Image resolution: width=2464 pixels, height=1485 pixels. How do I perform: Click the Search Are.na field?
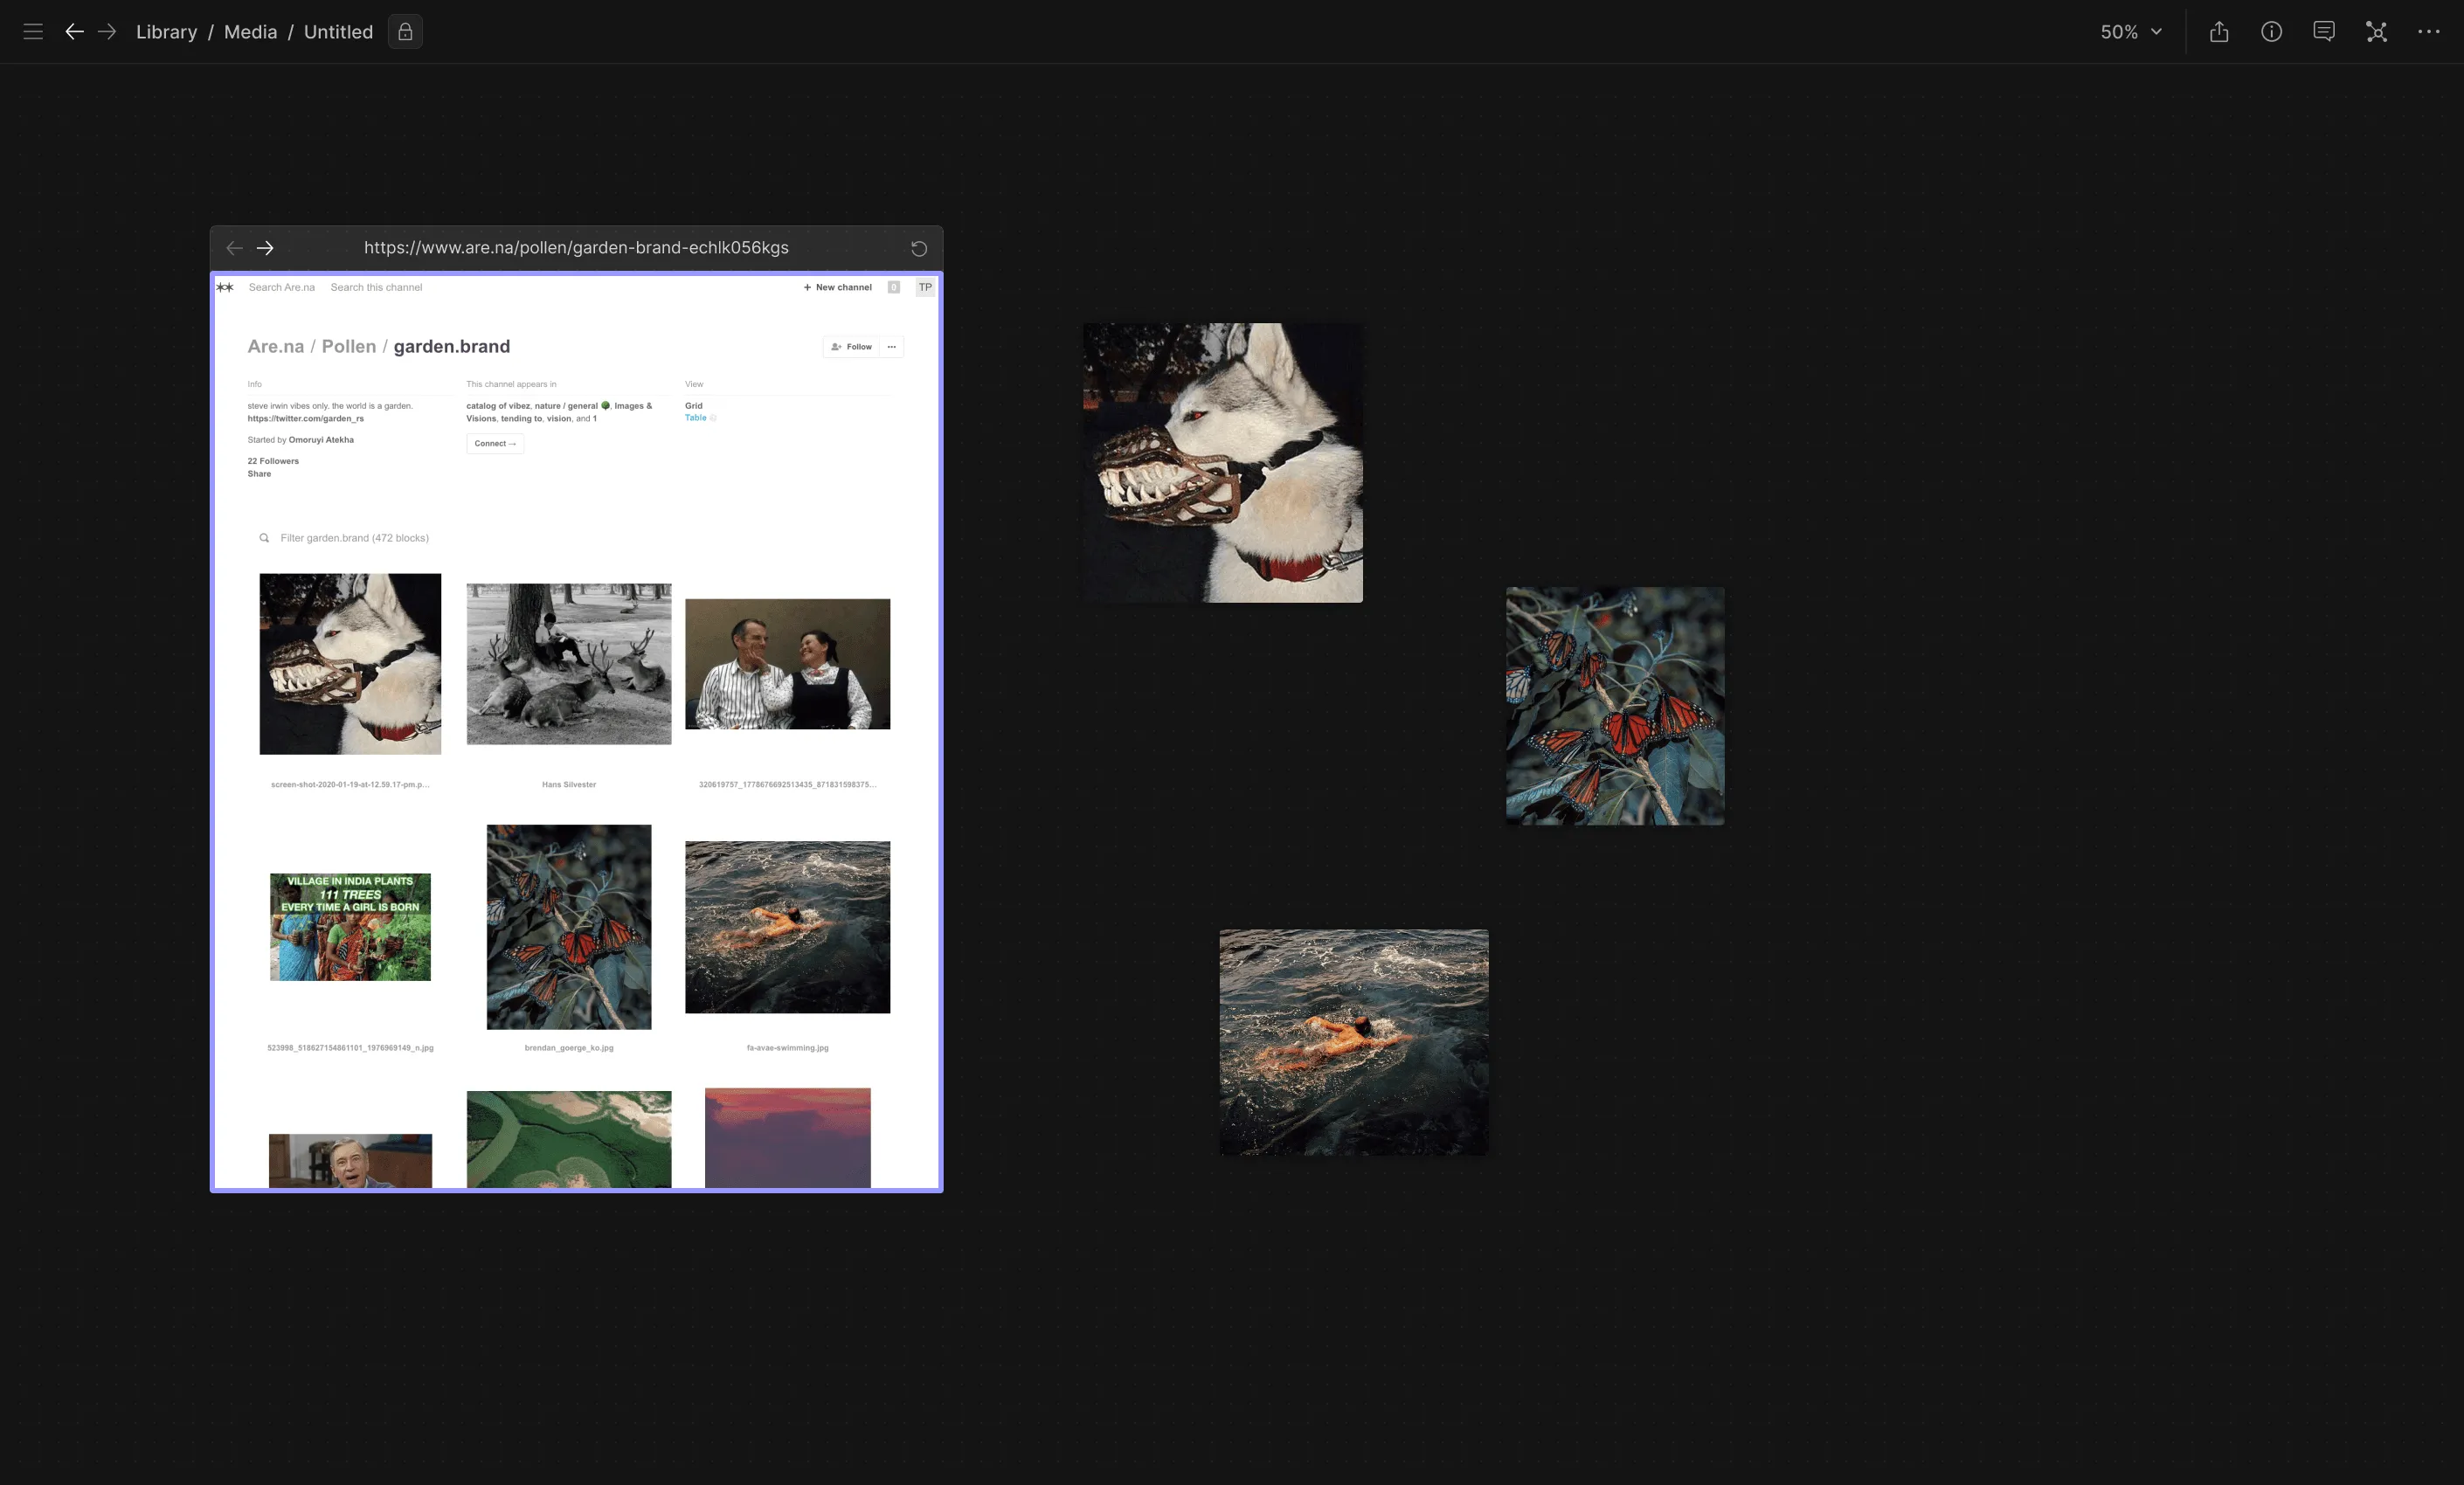tap(282, 287)
